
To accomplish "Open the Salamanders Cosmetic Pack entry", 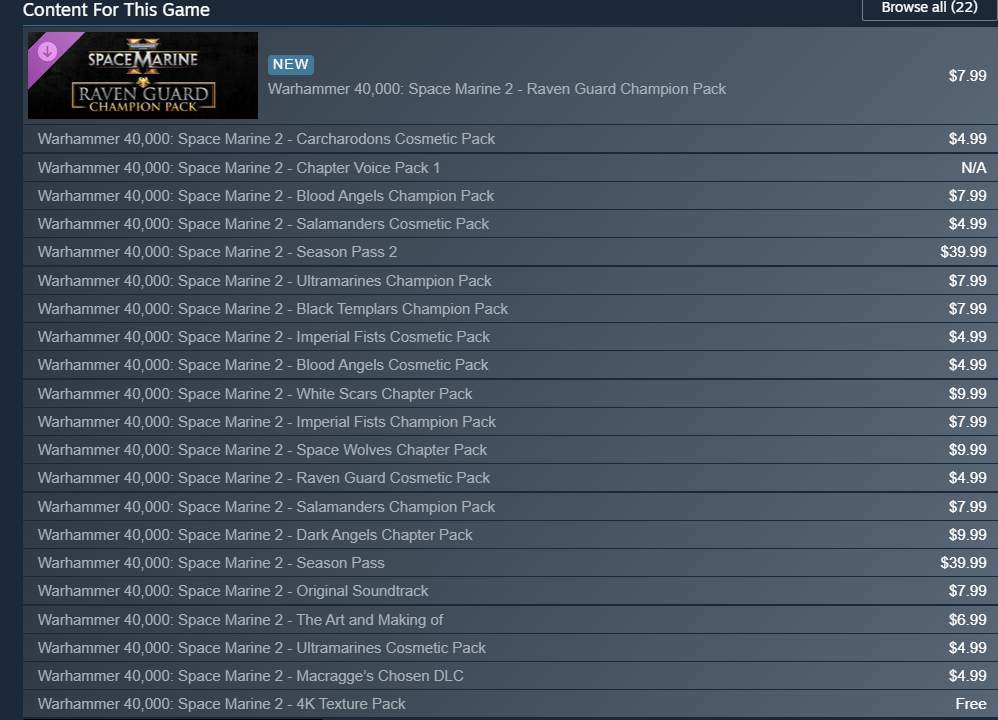I will tap(510, 223).
